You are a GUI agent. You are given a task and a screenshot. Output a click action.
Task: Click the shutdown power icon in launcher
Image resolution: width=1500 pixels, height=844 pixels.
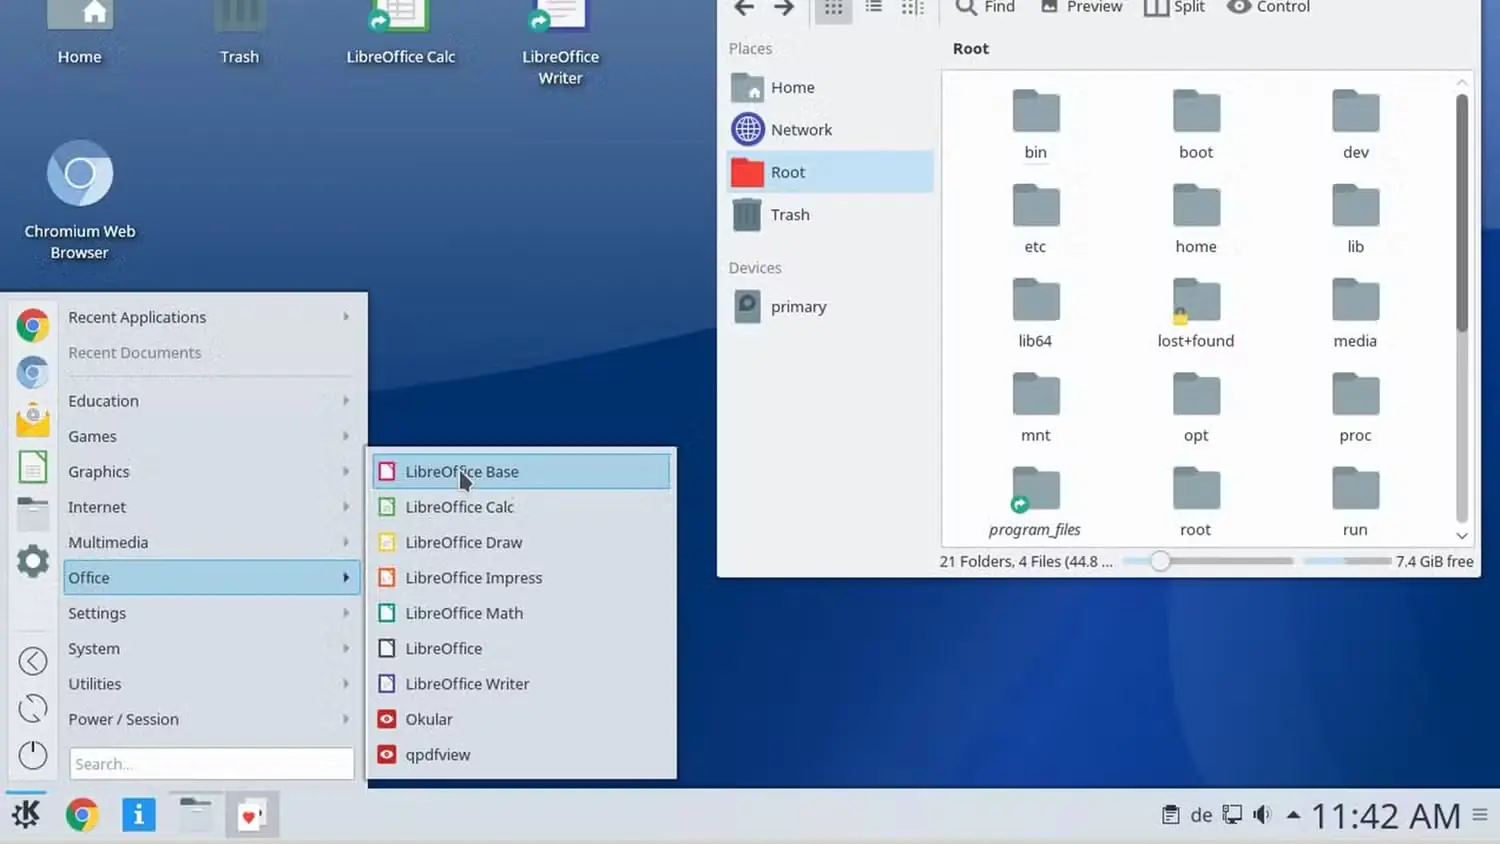tap(33, 755)
